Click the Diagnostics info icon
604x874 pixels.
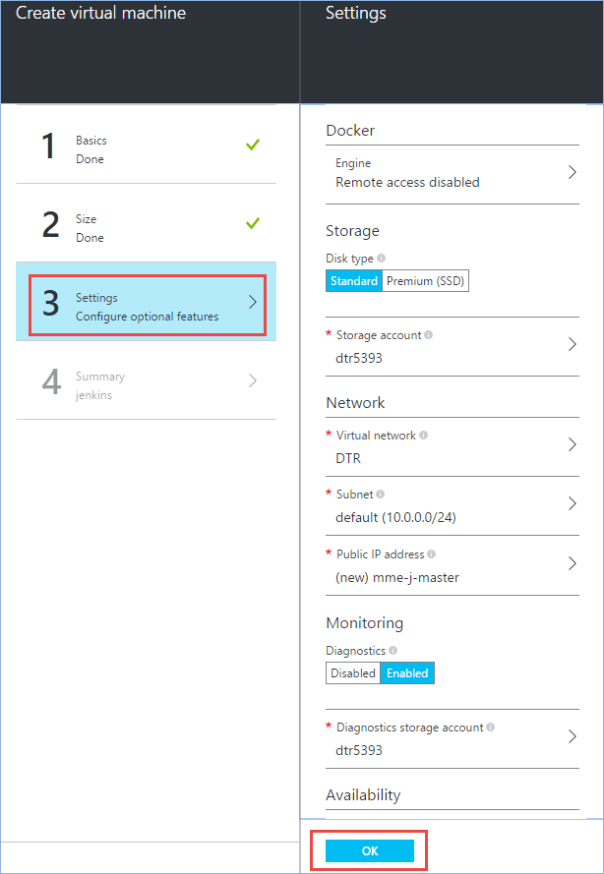[x=392, y=650]
